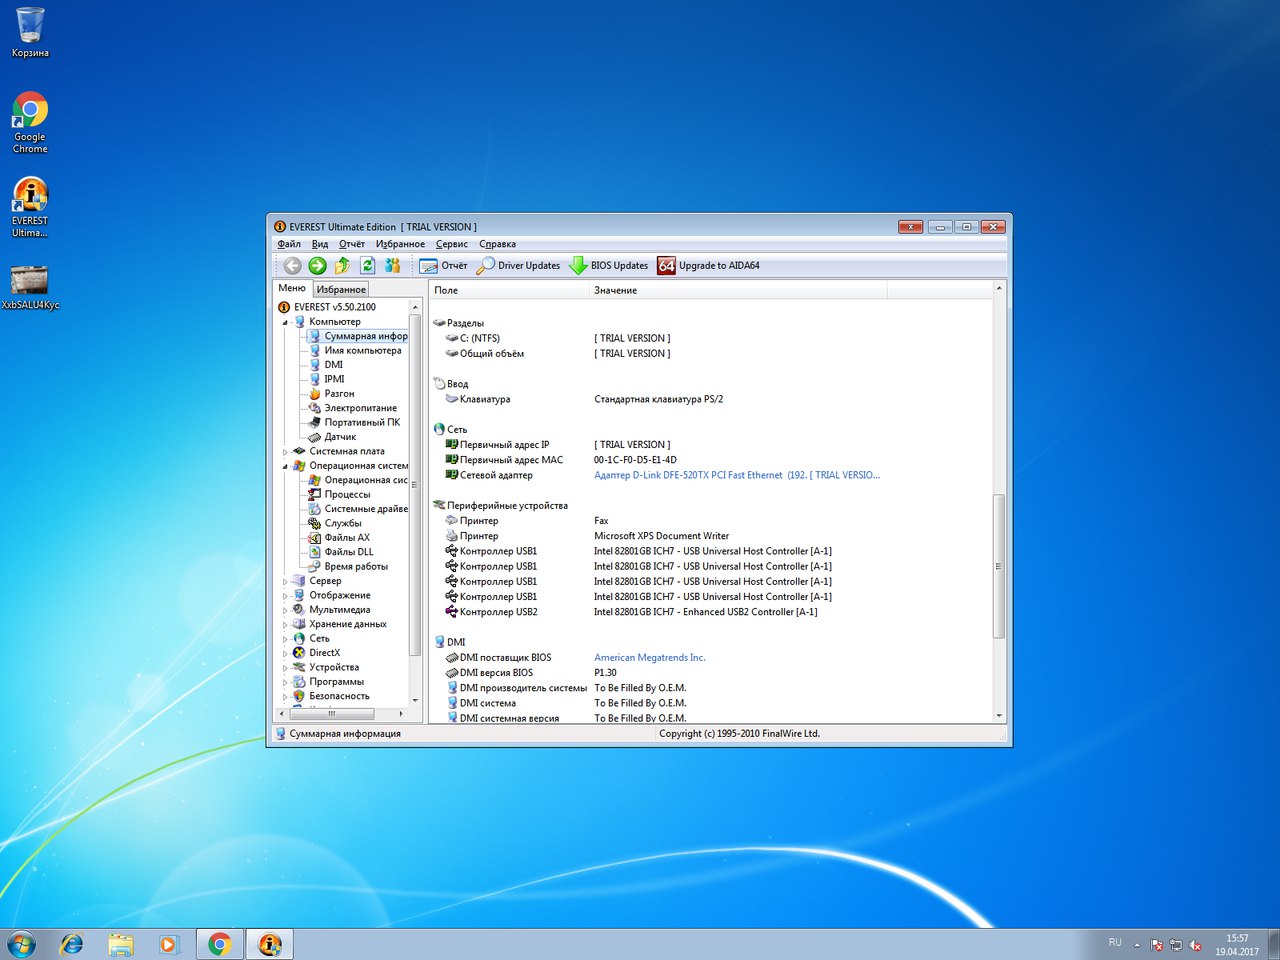Click Driver Updates in the toolbar
This screenshot has height=960, width=1280.
[518, 265]
